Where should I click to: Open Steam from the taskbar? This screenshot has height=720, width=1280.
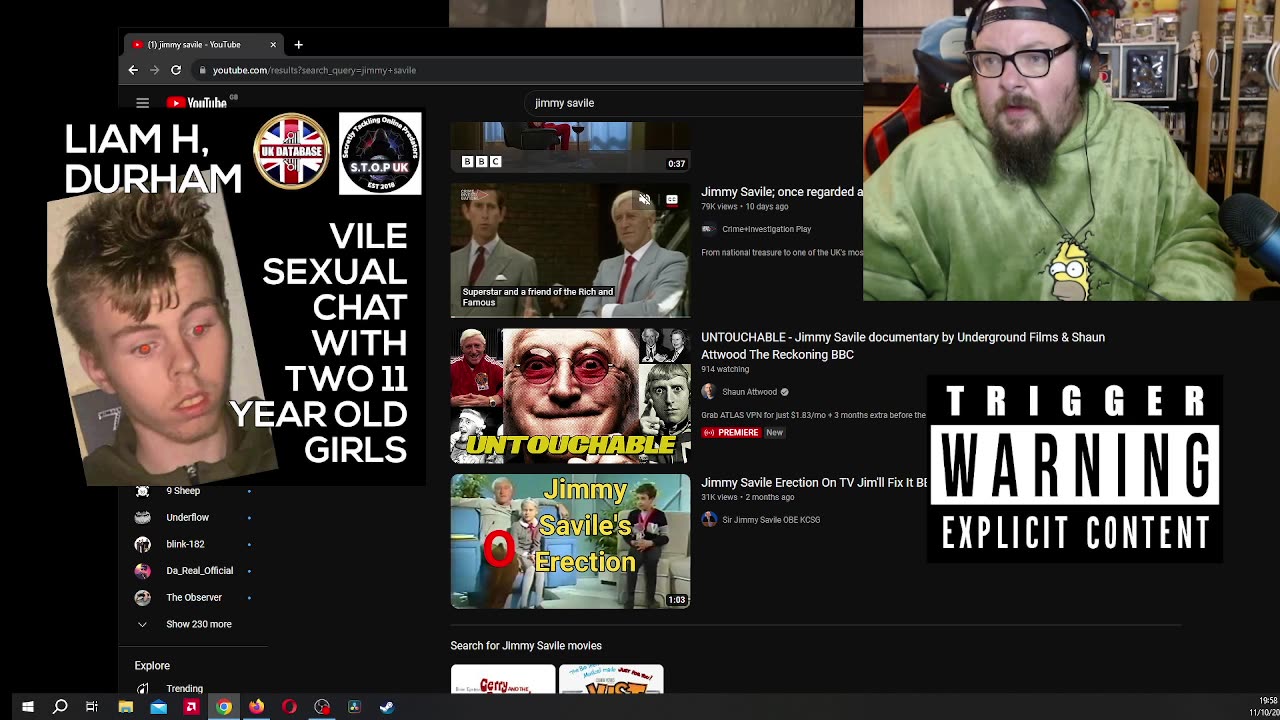[387, 707]
